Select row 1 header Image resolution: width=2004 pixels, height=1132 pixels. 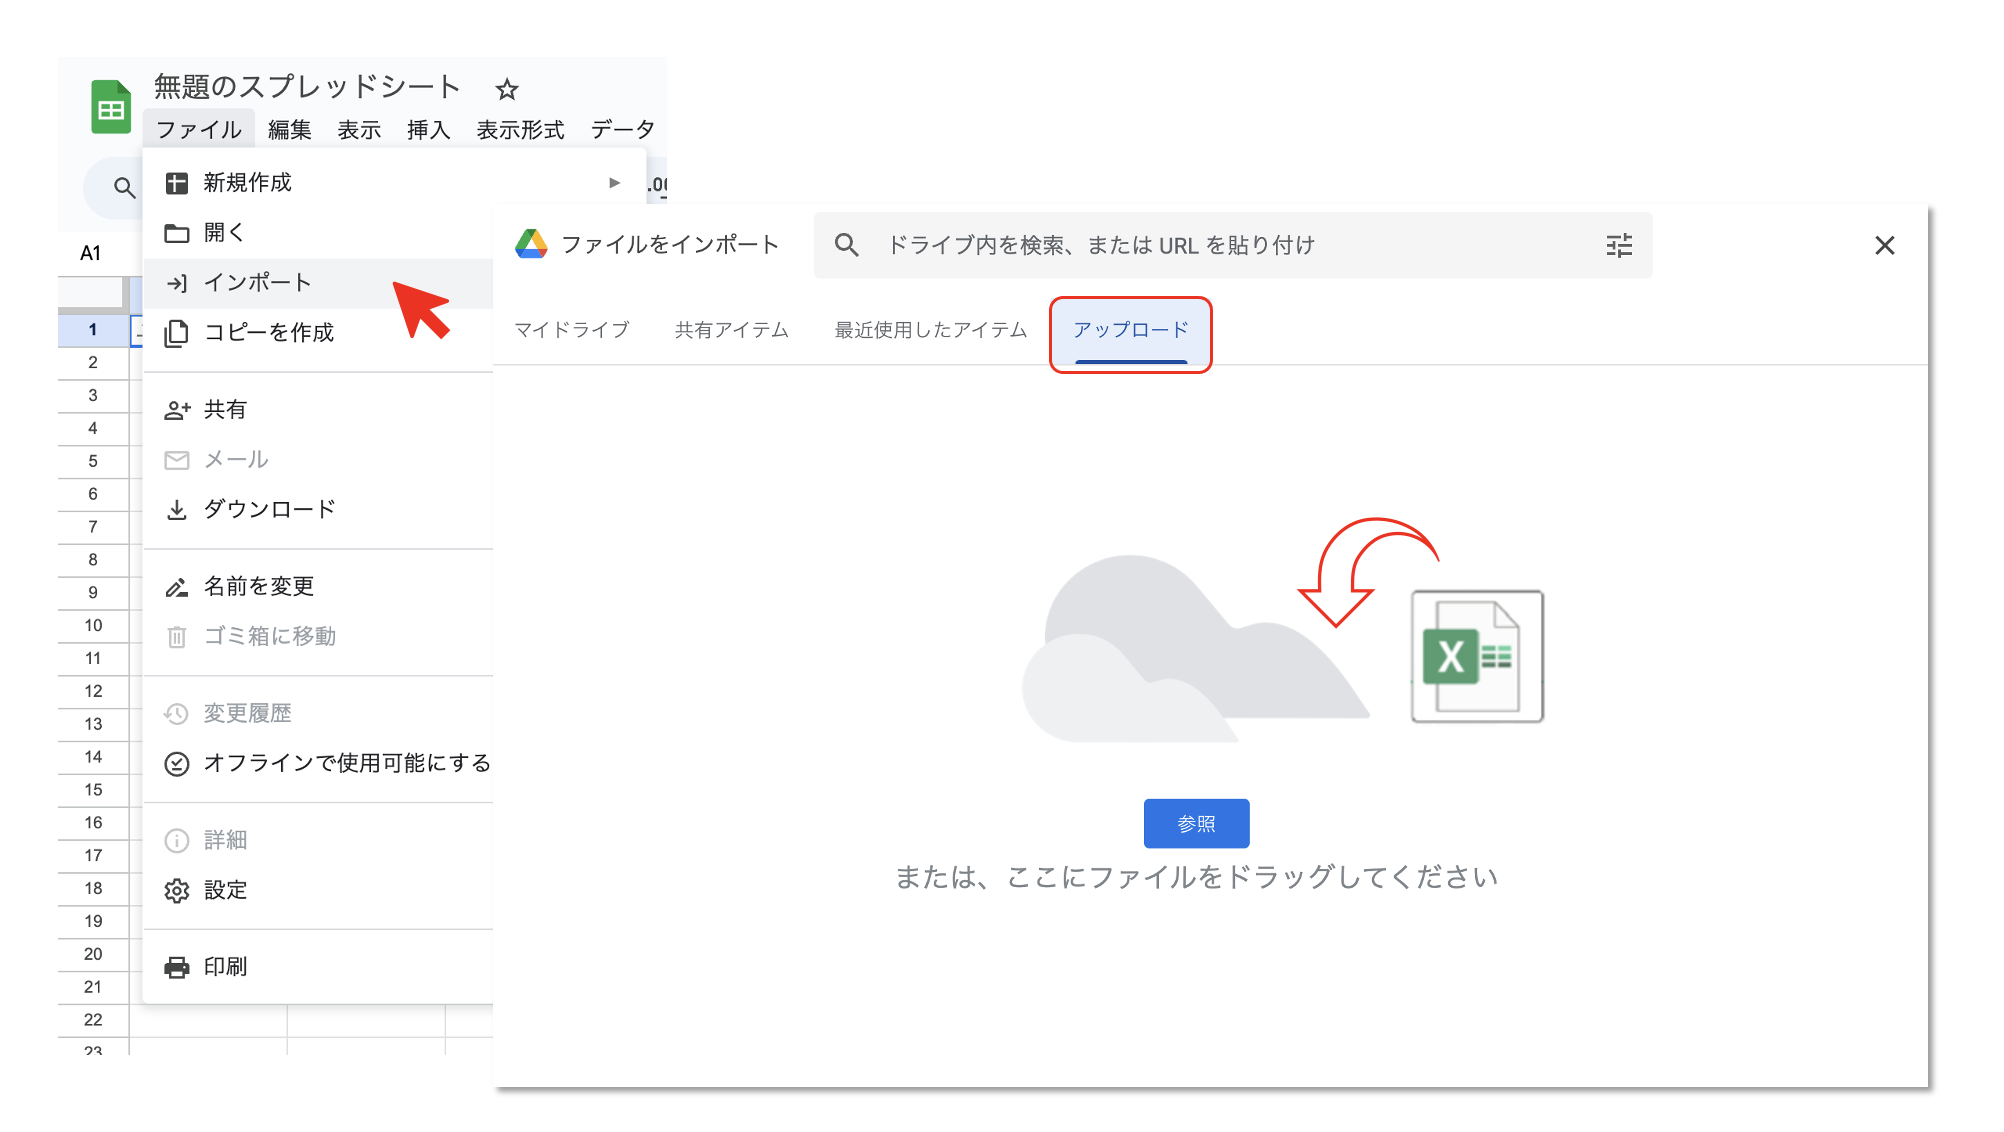pos(93,330)
